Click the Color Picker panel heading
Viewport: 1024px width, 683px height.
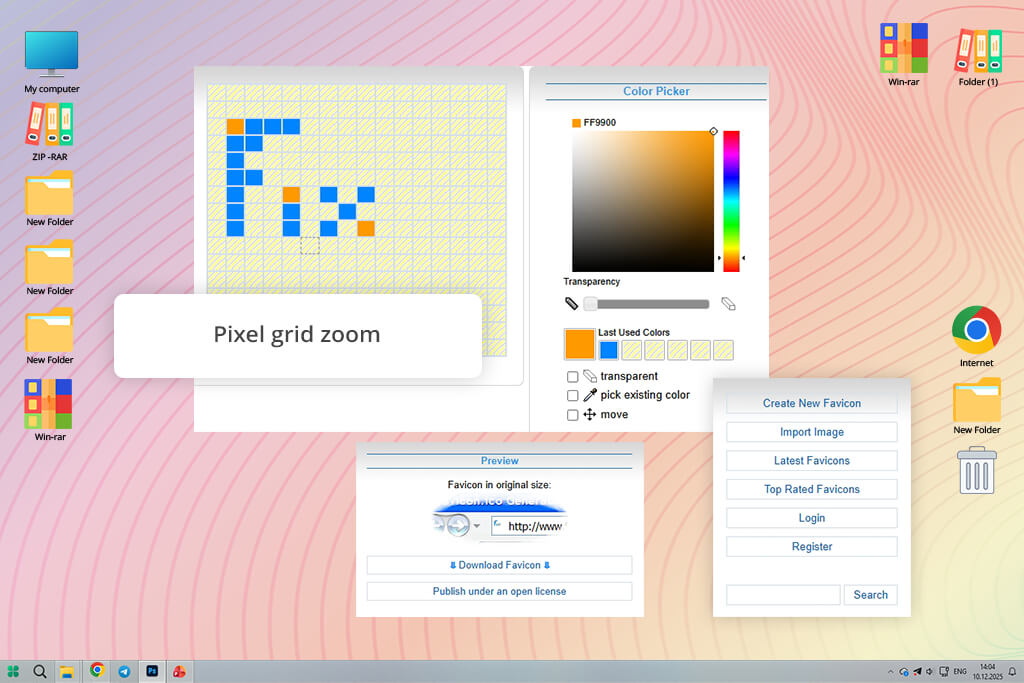656,91
